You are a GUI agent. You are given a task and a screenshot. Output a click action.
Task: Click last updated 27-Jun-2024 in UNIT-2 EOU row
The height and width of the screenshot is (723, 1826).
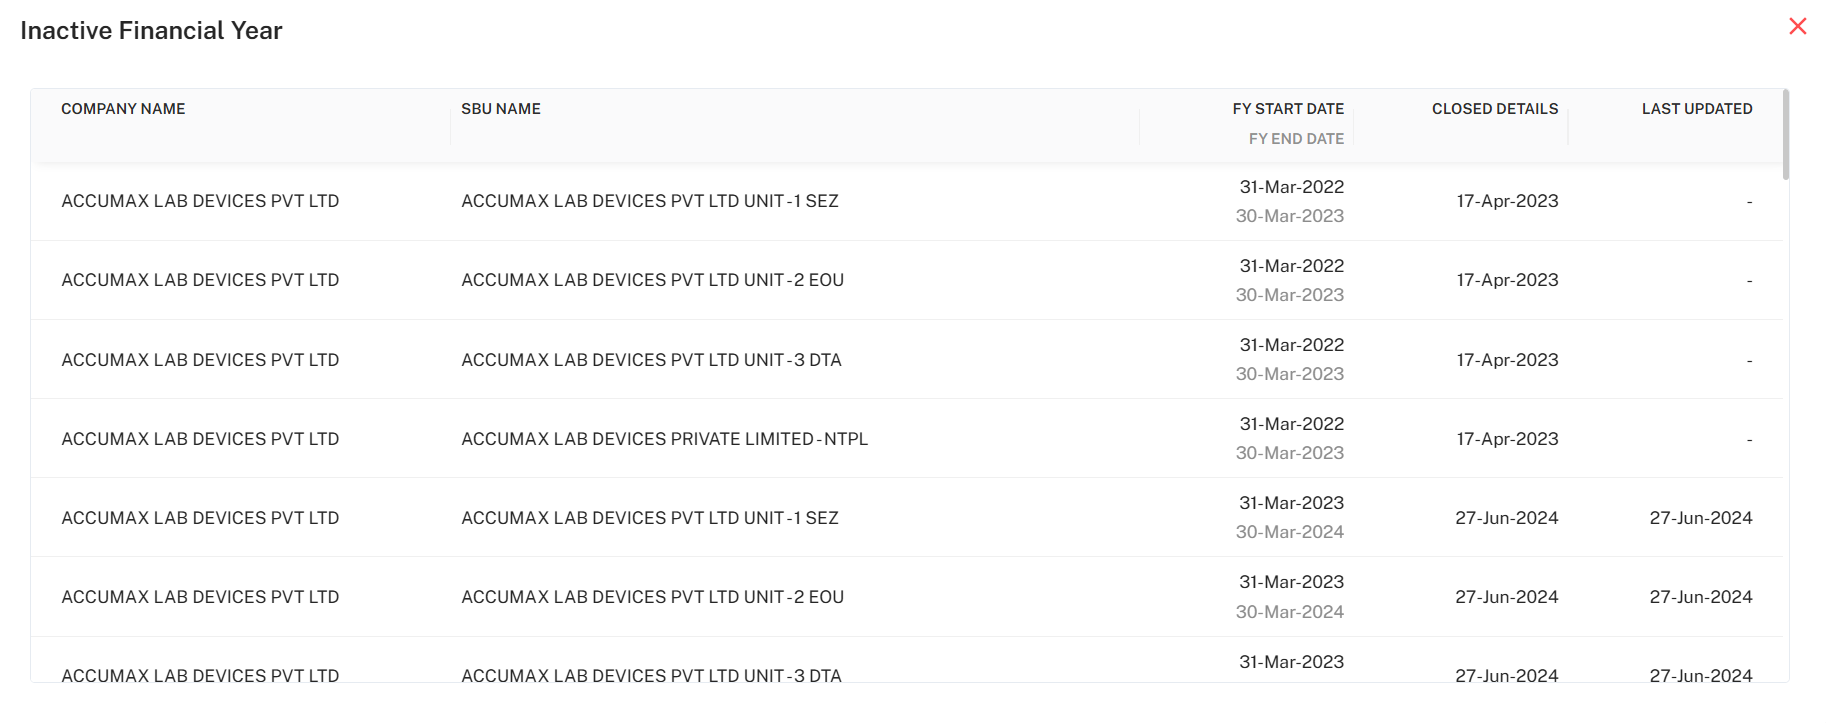point(1700,597)
